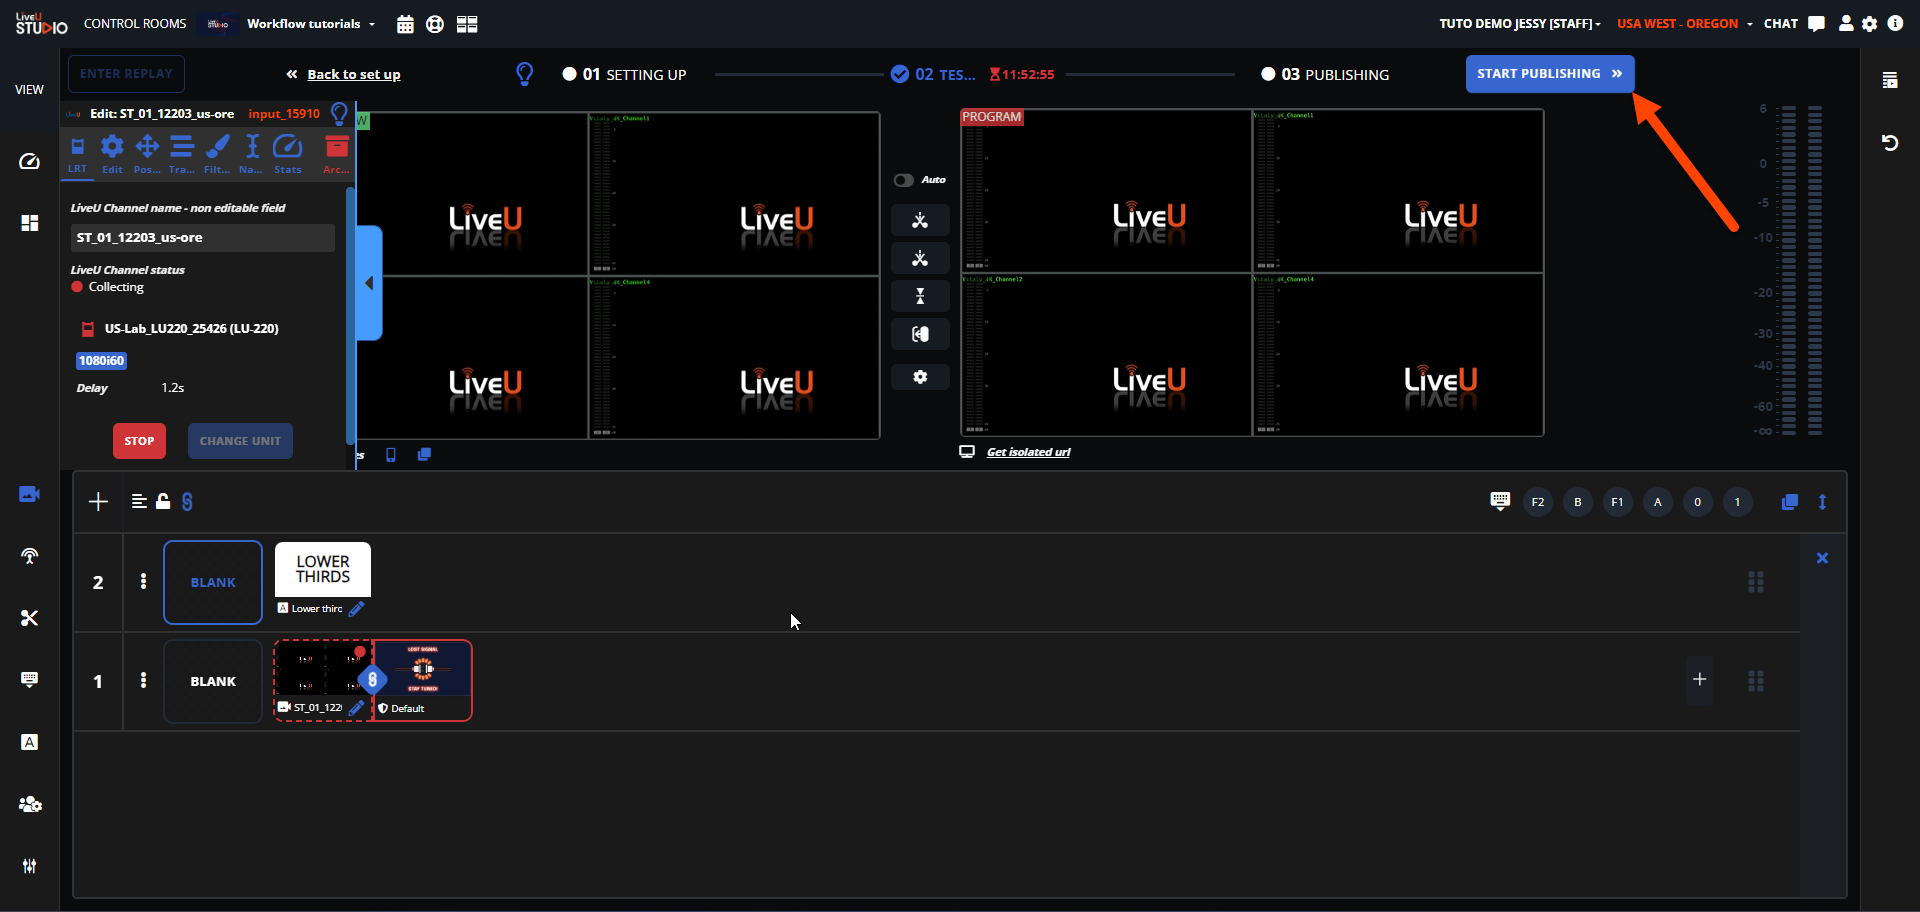The height and width of the screenshot is (912, 1920).
Task: Open the options menu for layer 1
Action: click(143, 680)
